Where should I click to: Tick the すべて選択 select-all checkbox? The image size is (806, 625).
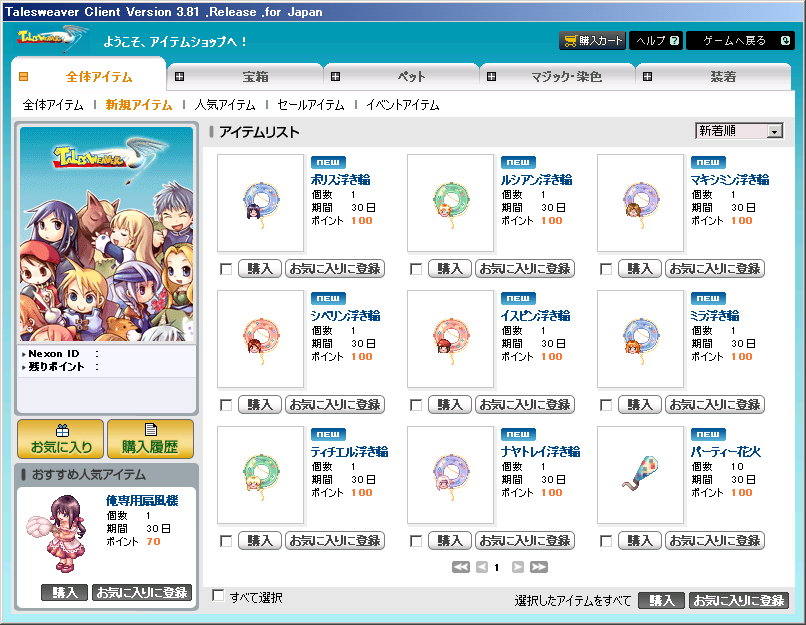[x=218, y=596]
